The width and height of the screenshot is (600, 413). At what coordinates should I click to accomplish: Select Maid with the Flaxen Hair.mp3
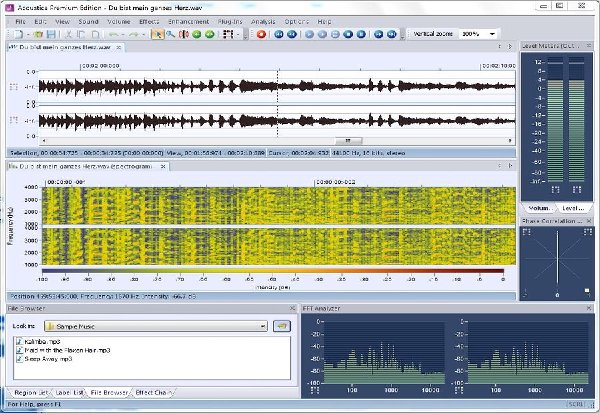[64, 350]
